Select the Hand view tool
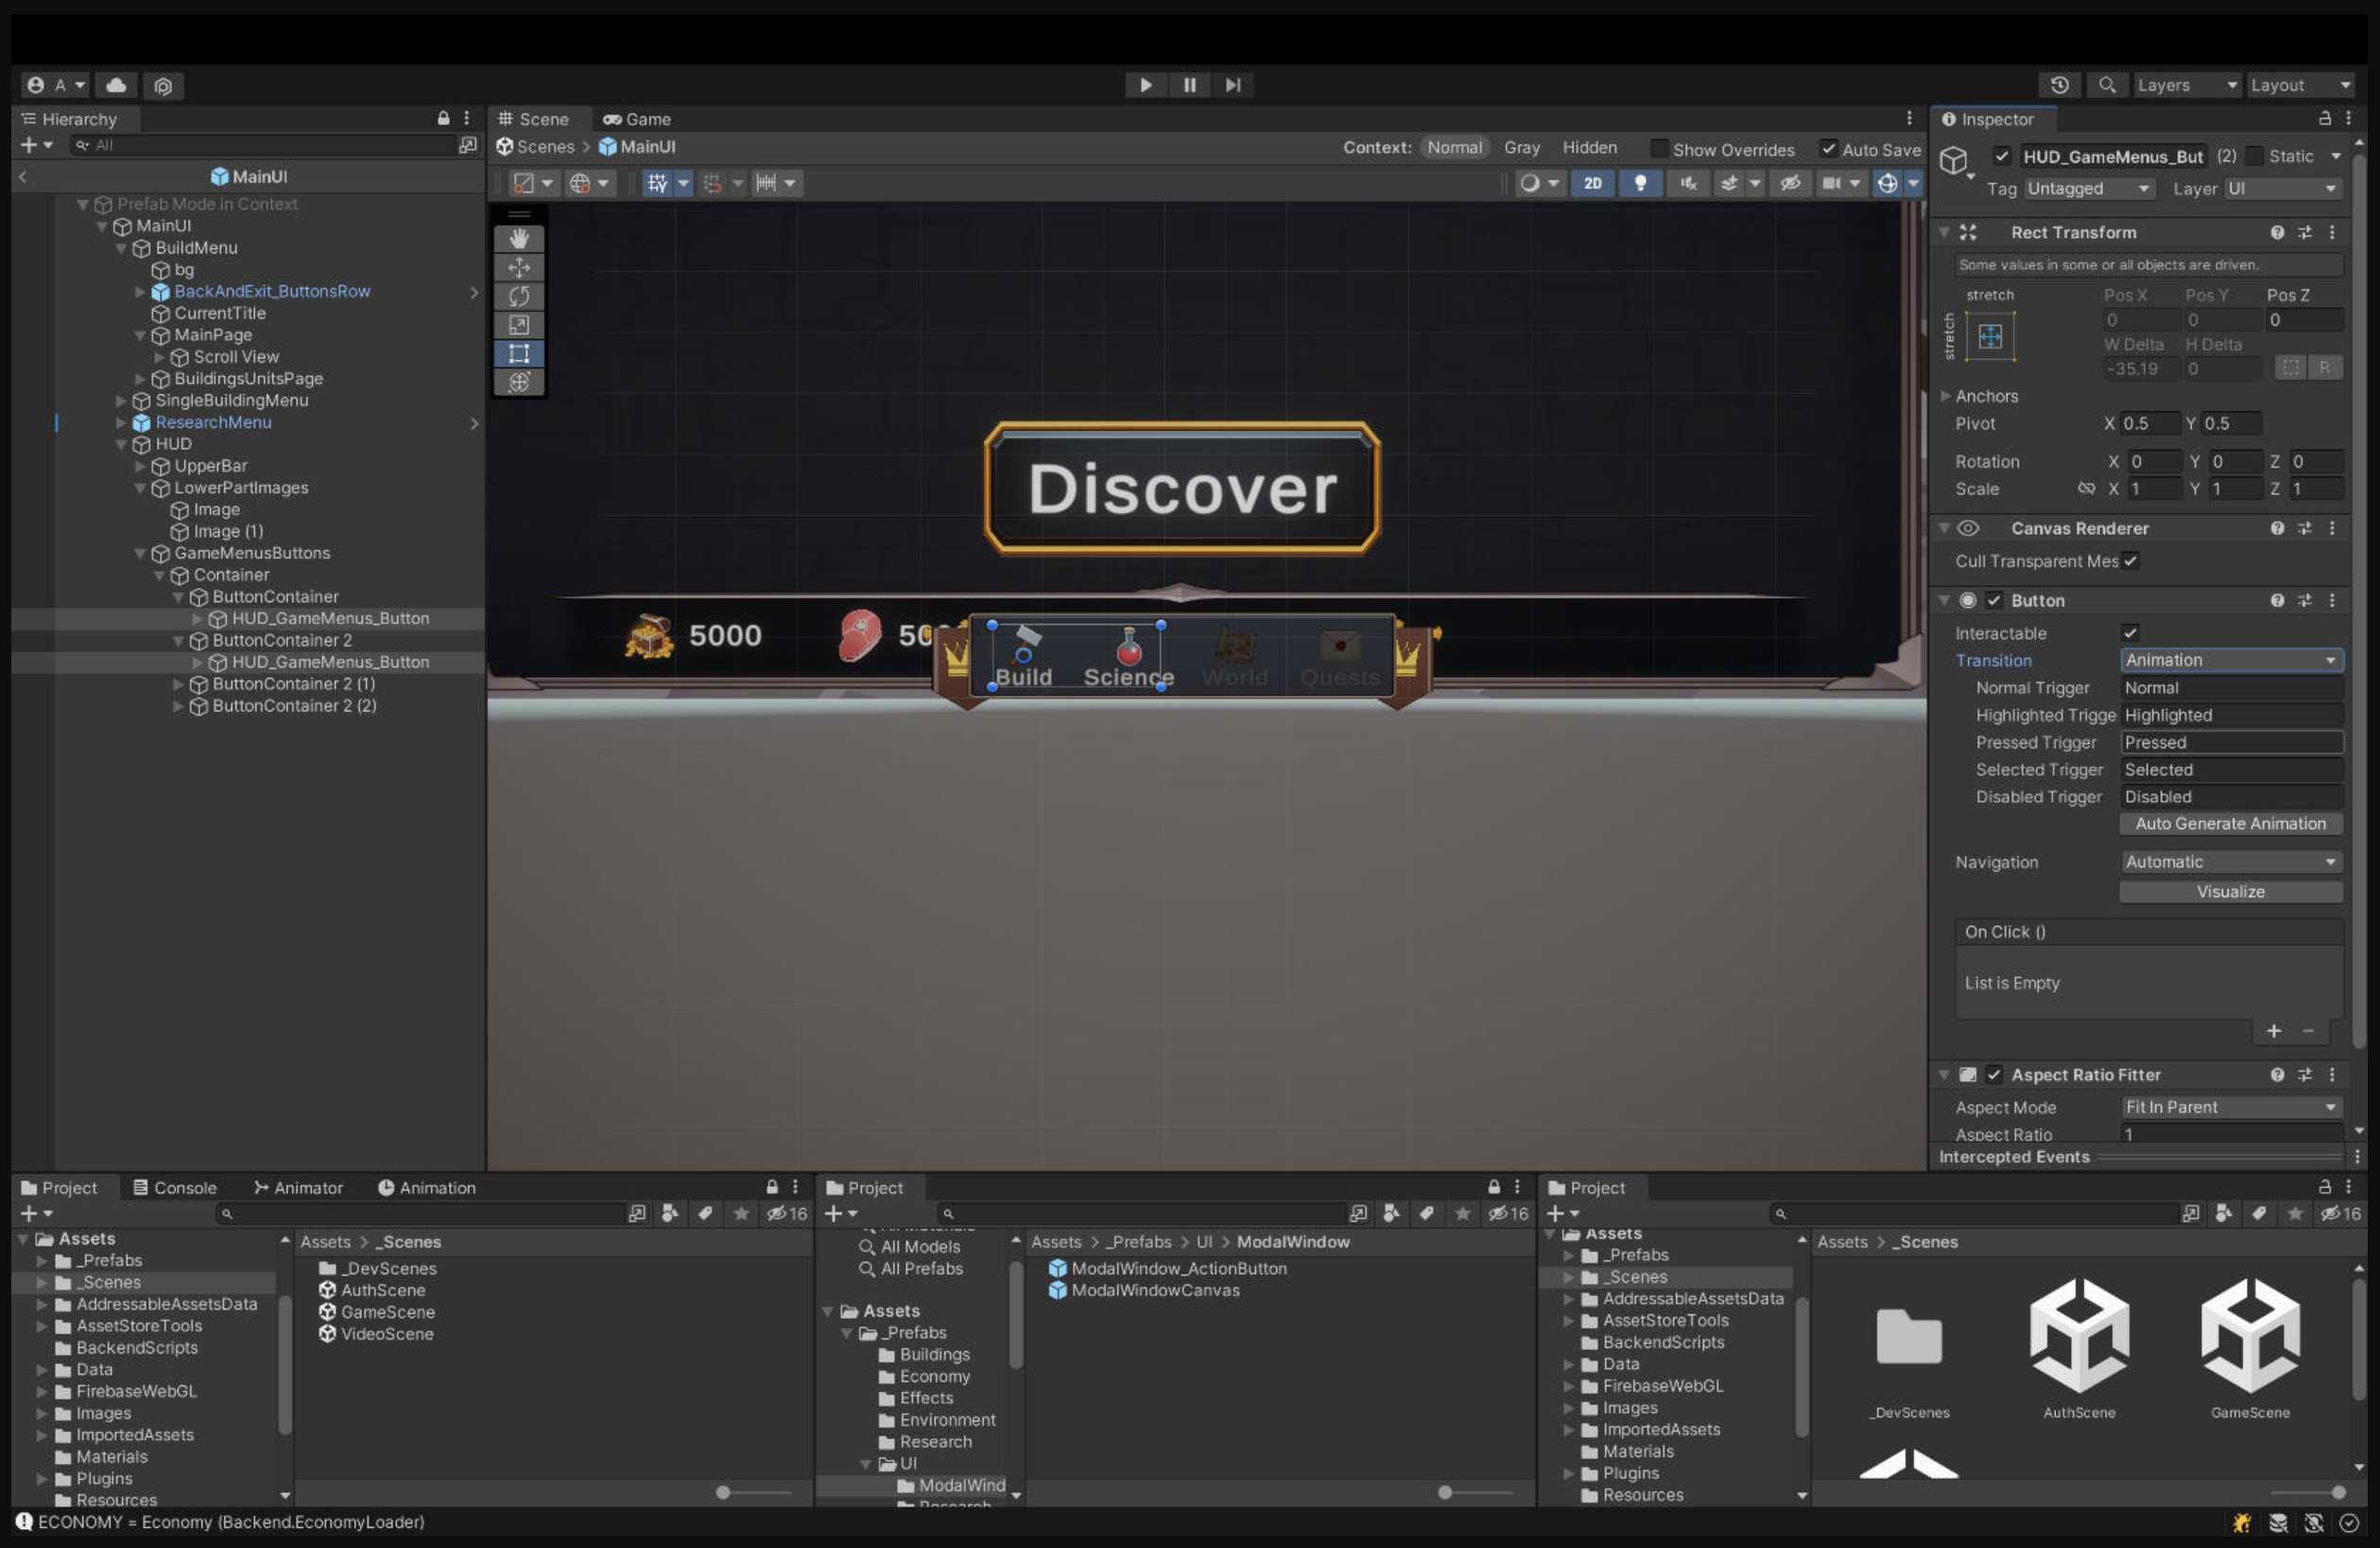The width and height of the screenshot is (2380, 1548). tap(518, 238)
